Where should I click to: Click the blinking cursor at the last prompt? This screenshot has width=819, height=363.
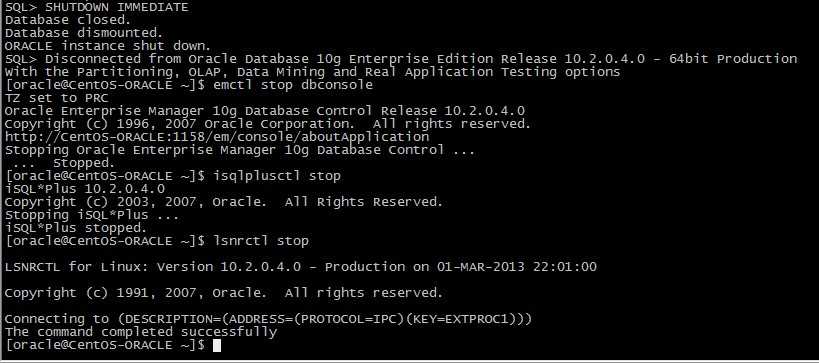pos(217,345)
